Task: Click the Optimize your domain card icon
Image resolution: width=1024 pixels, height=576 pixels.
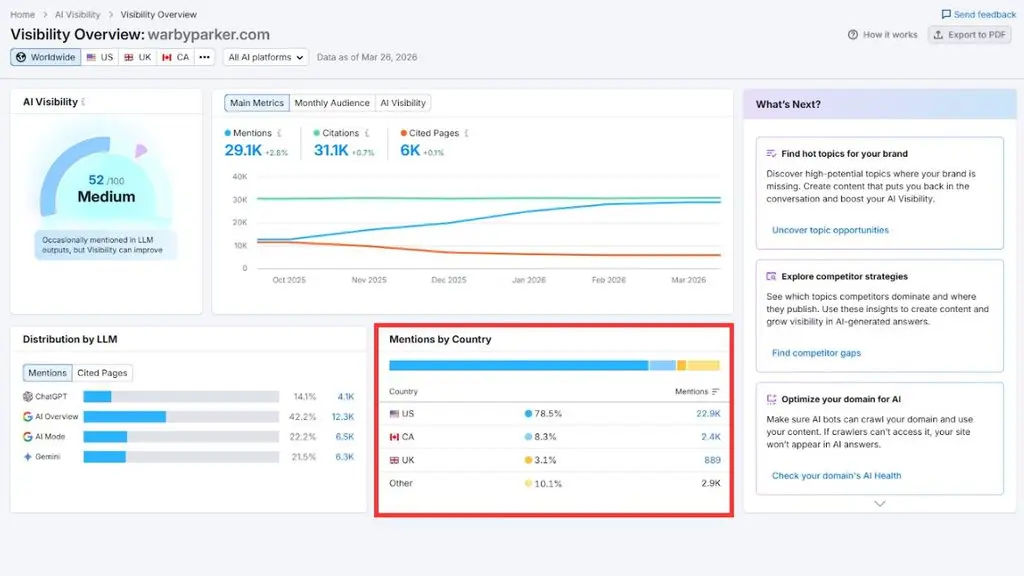Action: pyautogui.click(x=771, y=399)
